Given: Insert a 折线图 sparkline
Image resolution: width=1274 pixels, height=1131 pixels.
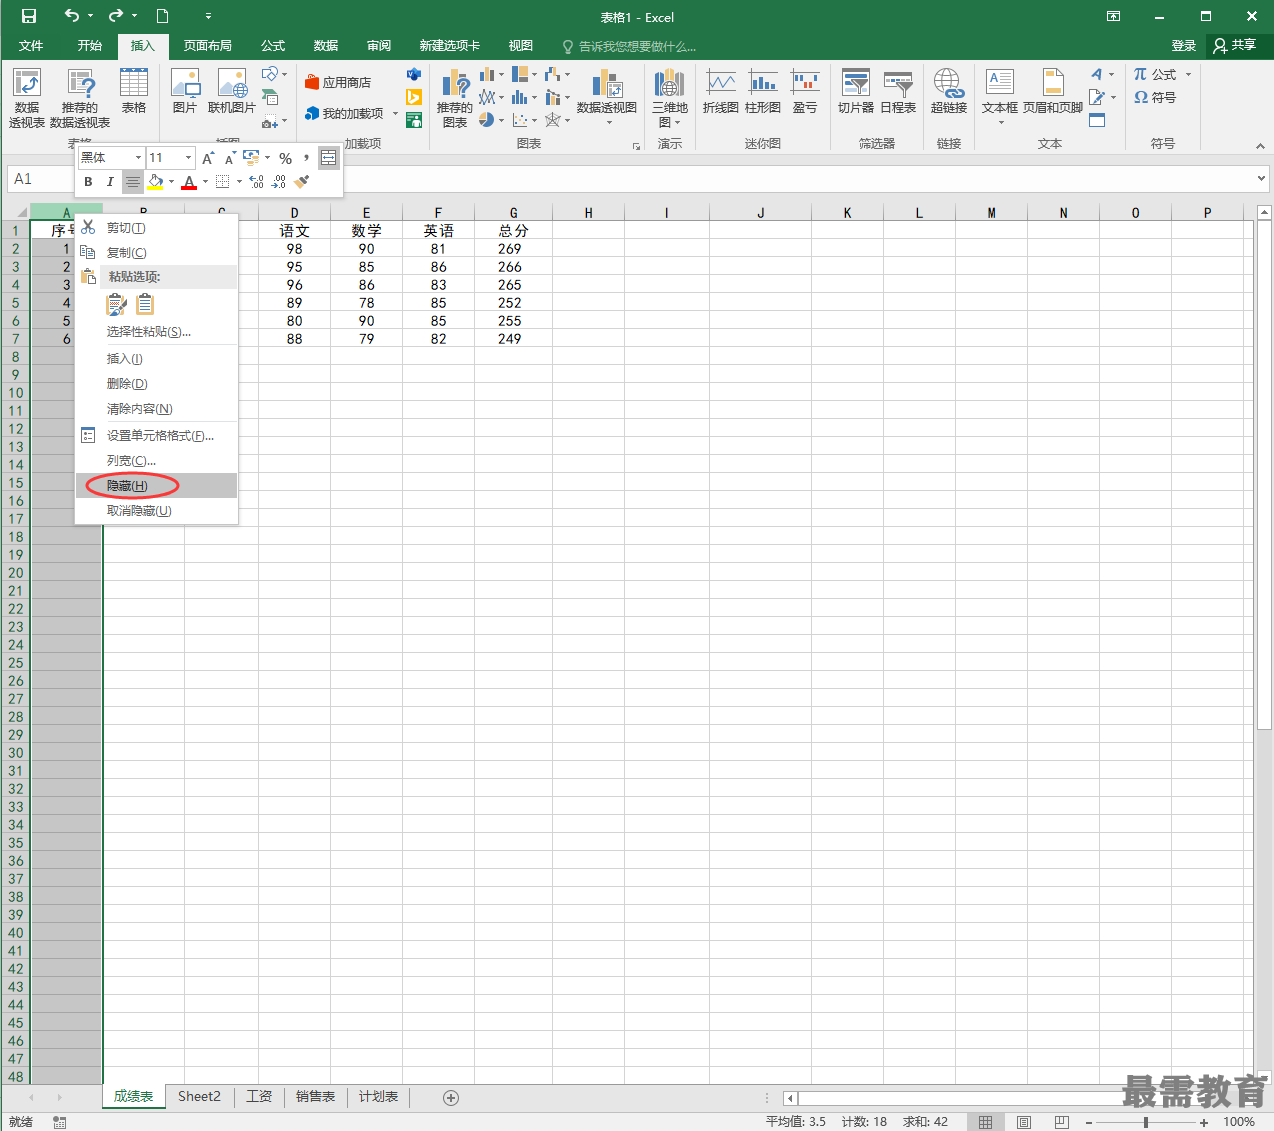Looking at the screenshot, I should tap(720, 91).
